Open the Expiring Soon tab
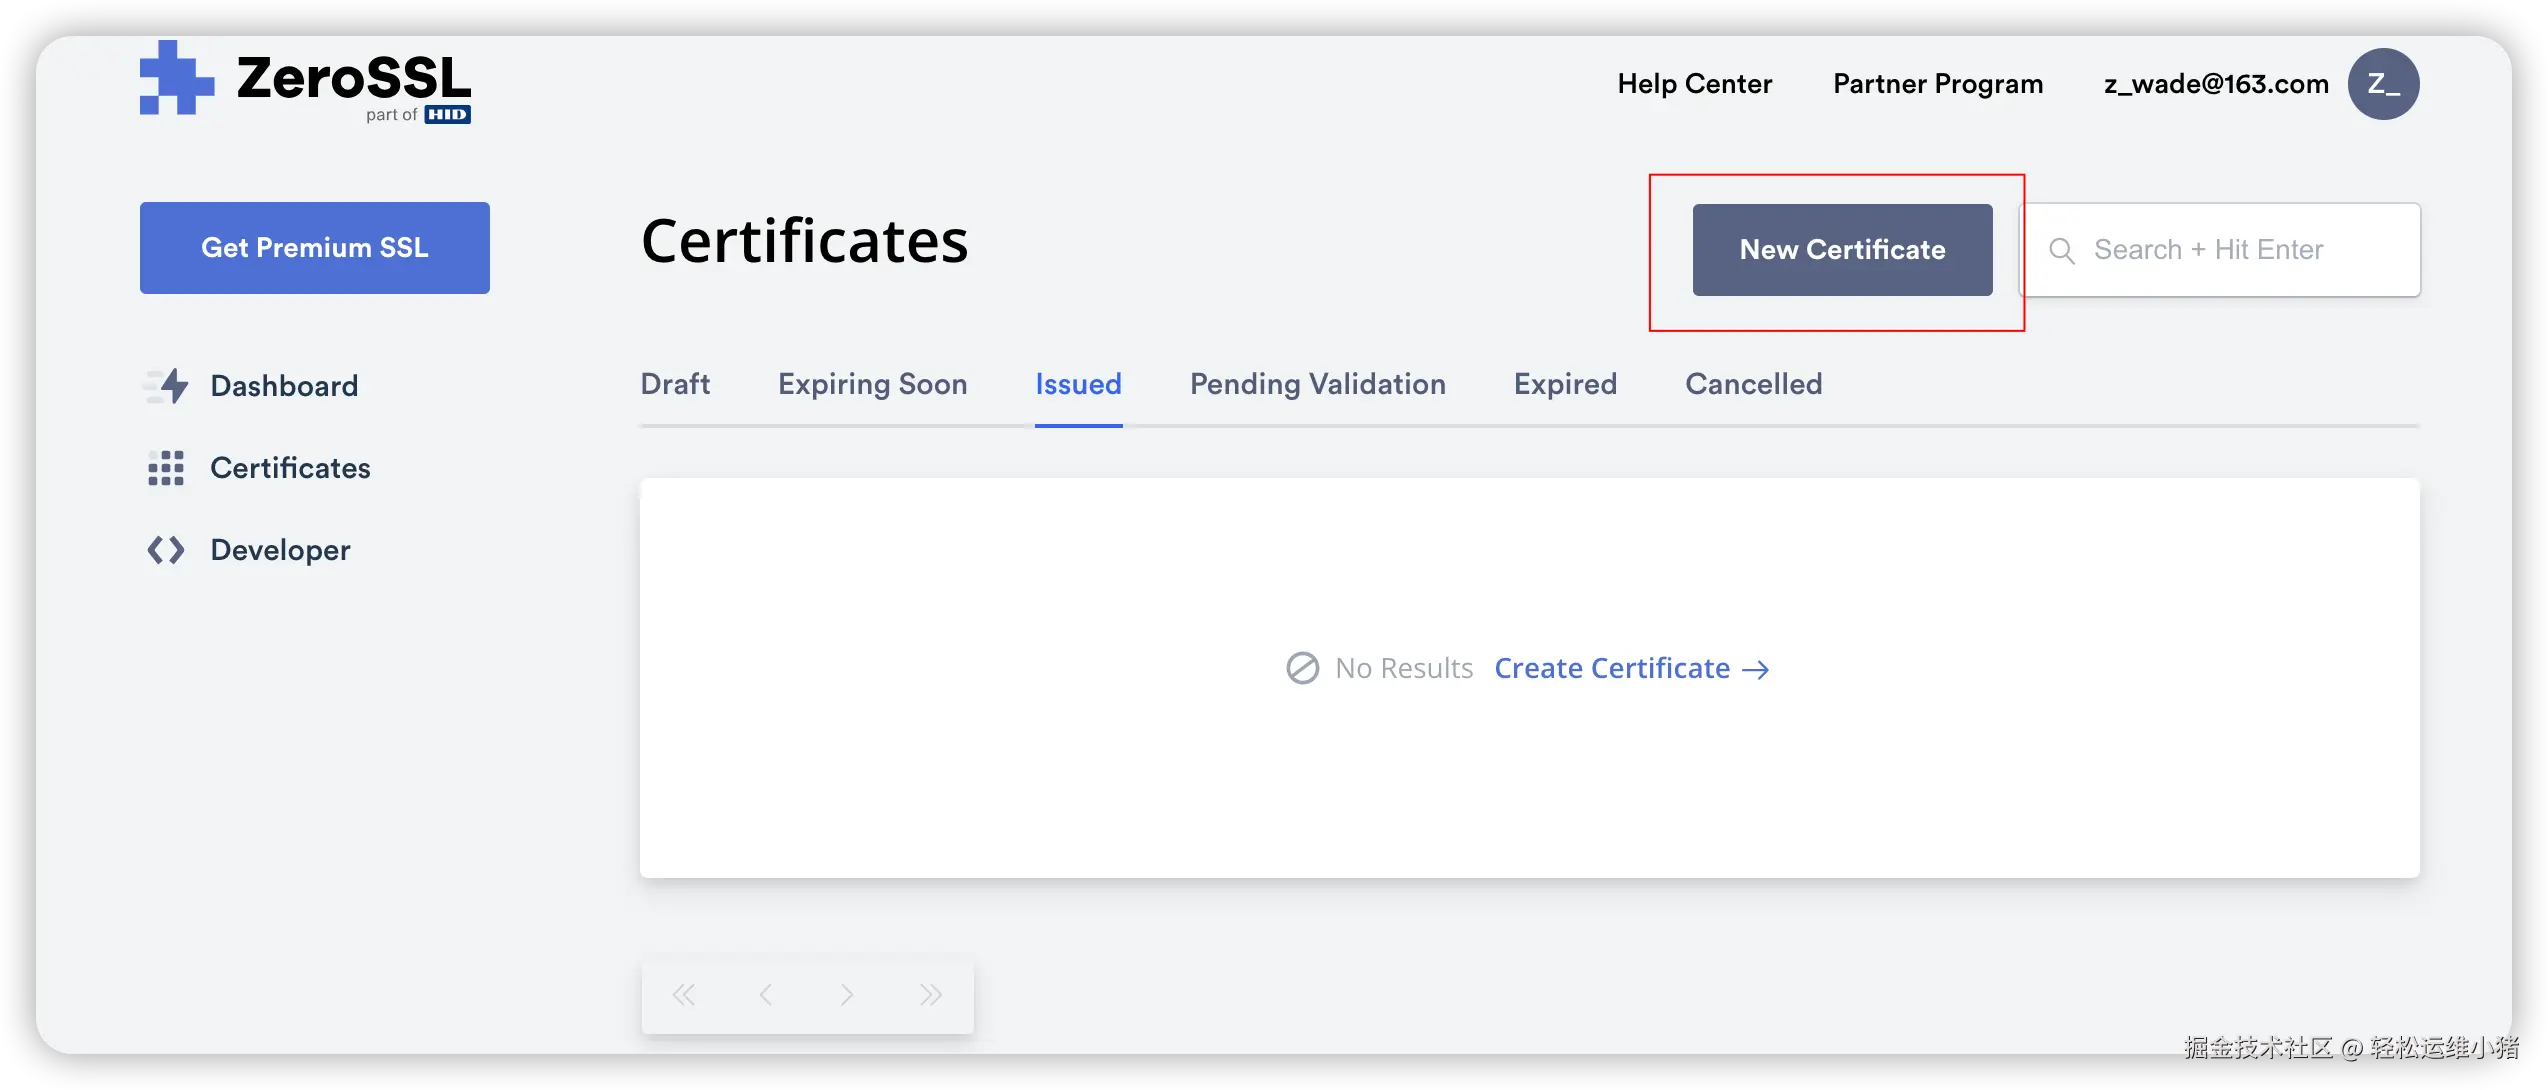 [x=872, y=384]
